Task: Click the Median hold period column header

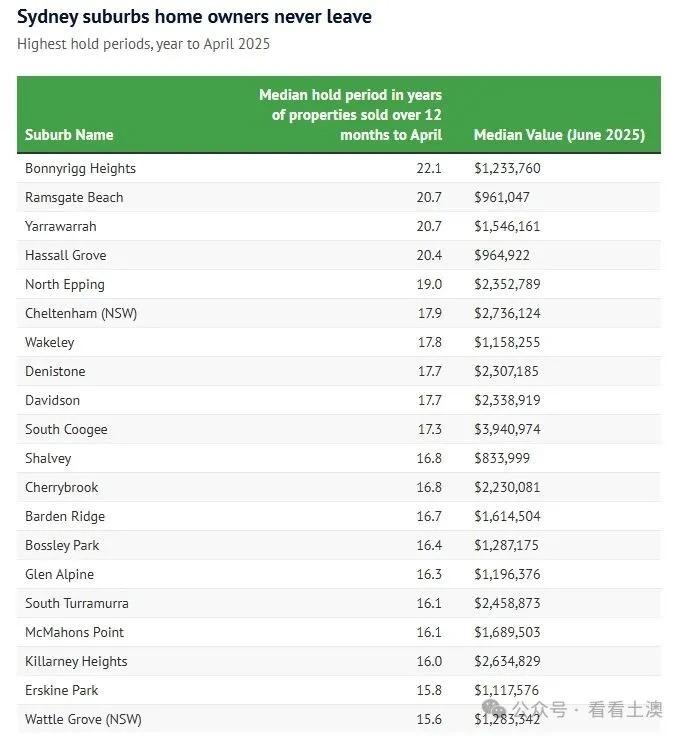Action: pos(350,115)
